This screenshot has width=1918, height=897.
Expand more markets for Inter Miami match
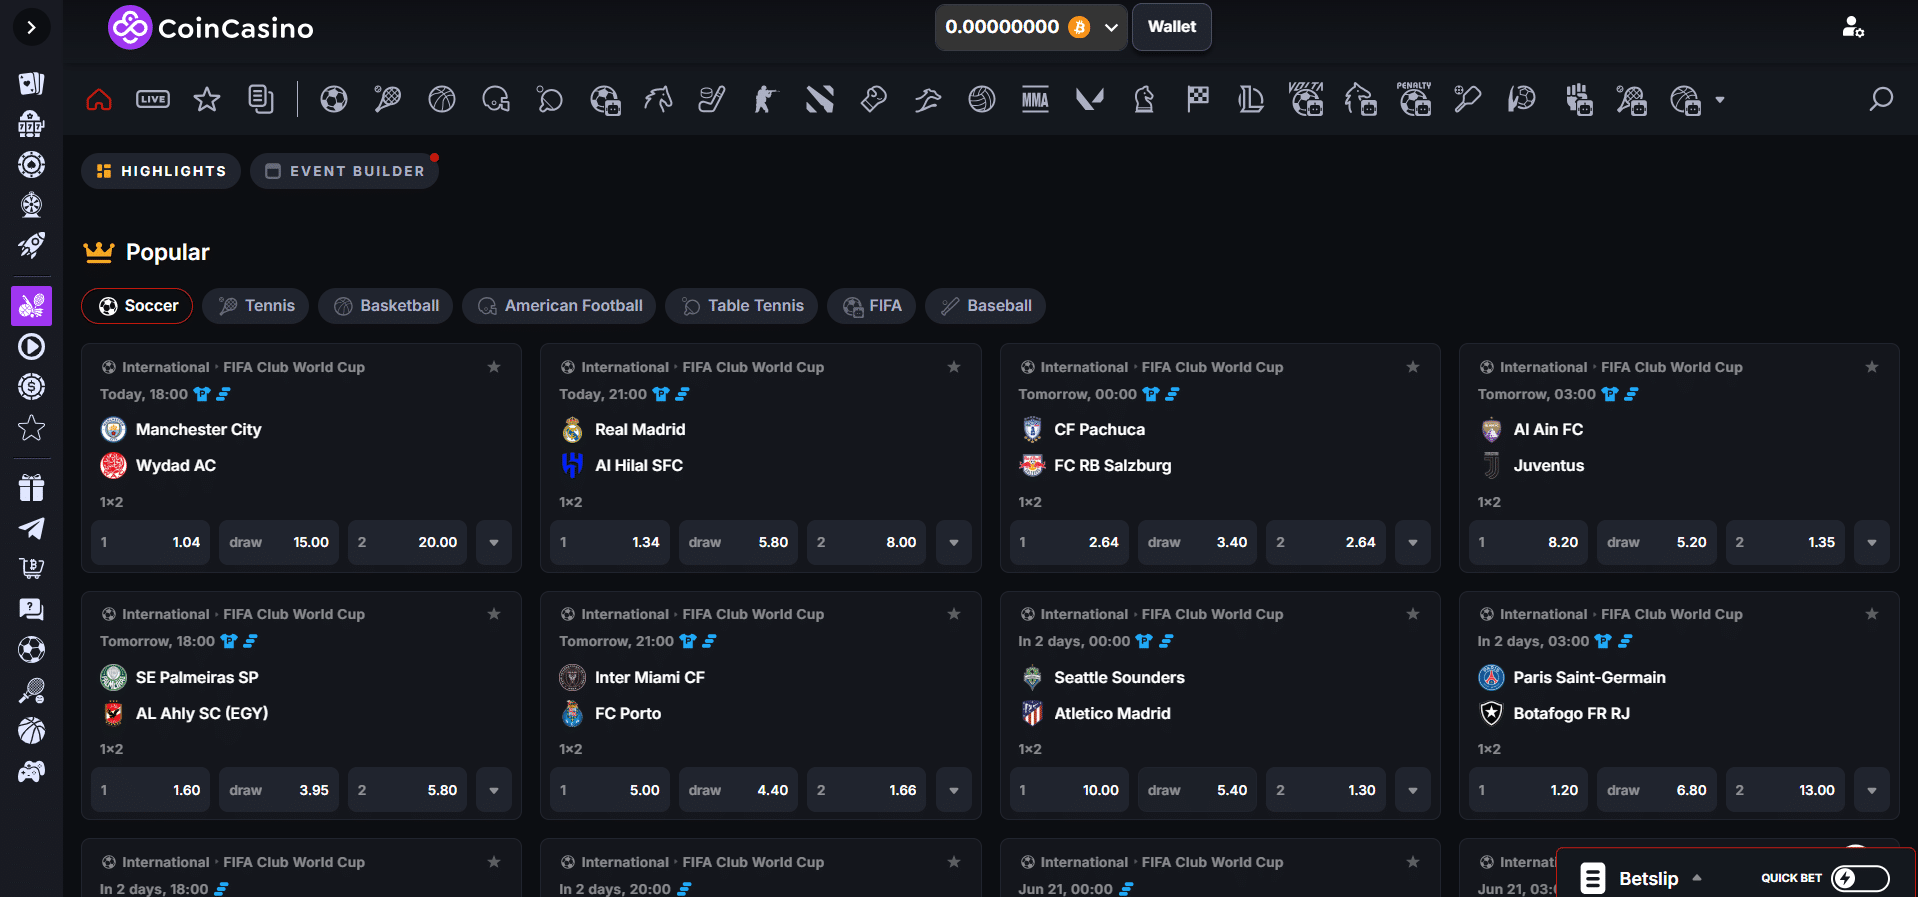(x=954, y=790)
